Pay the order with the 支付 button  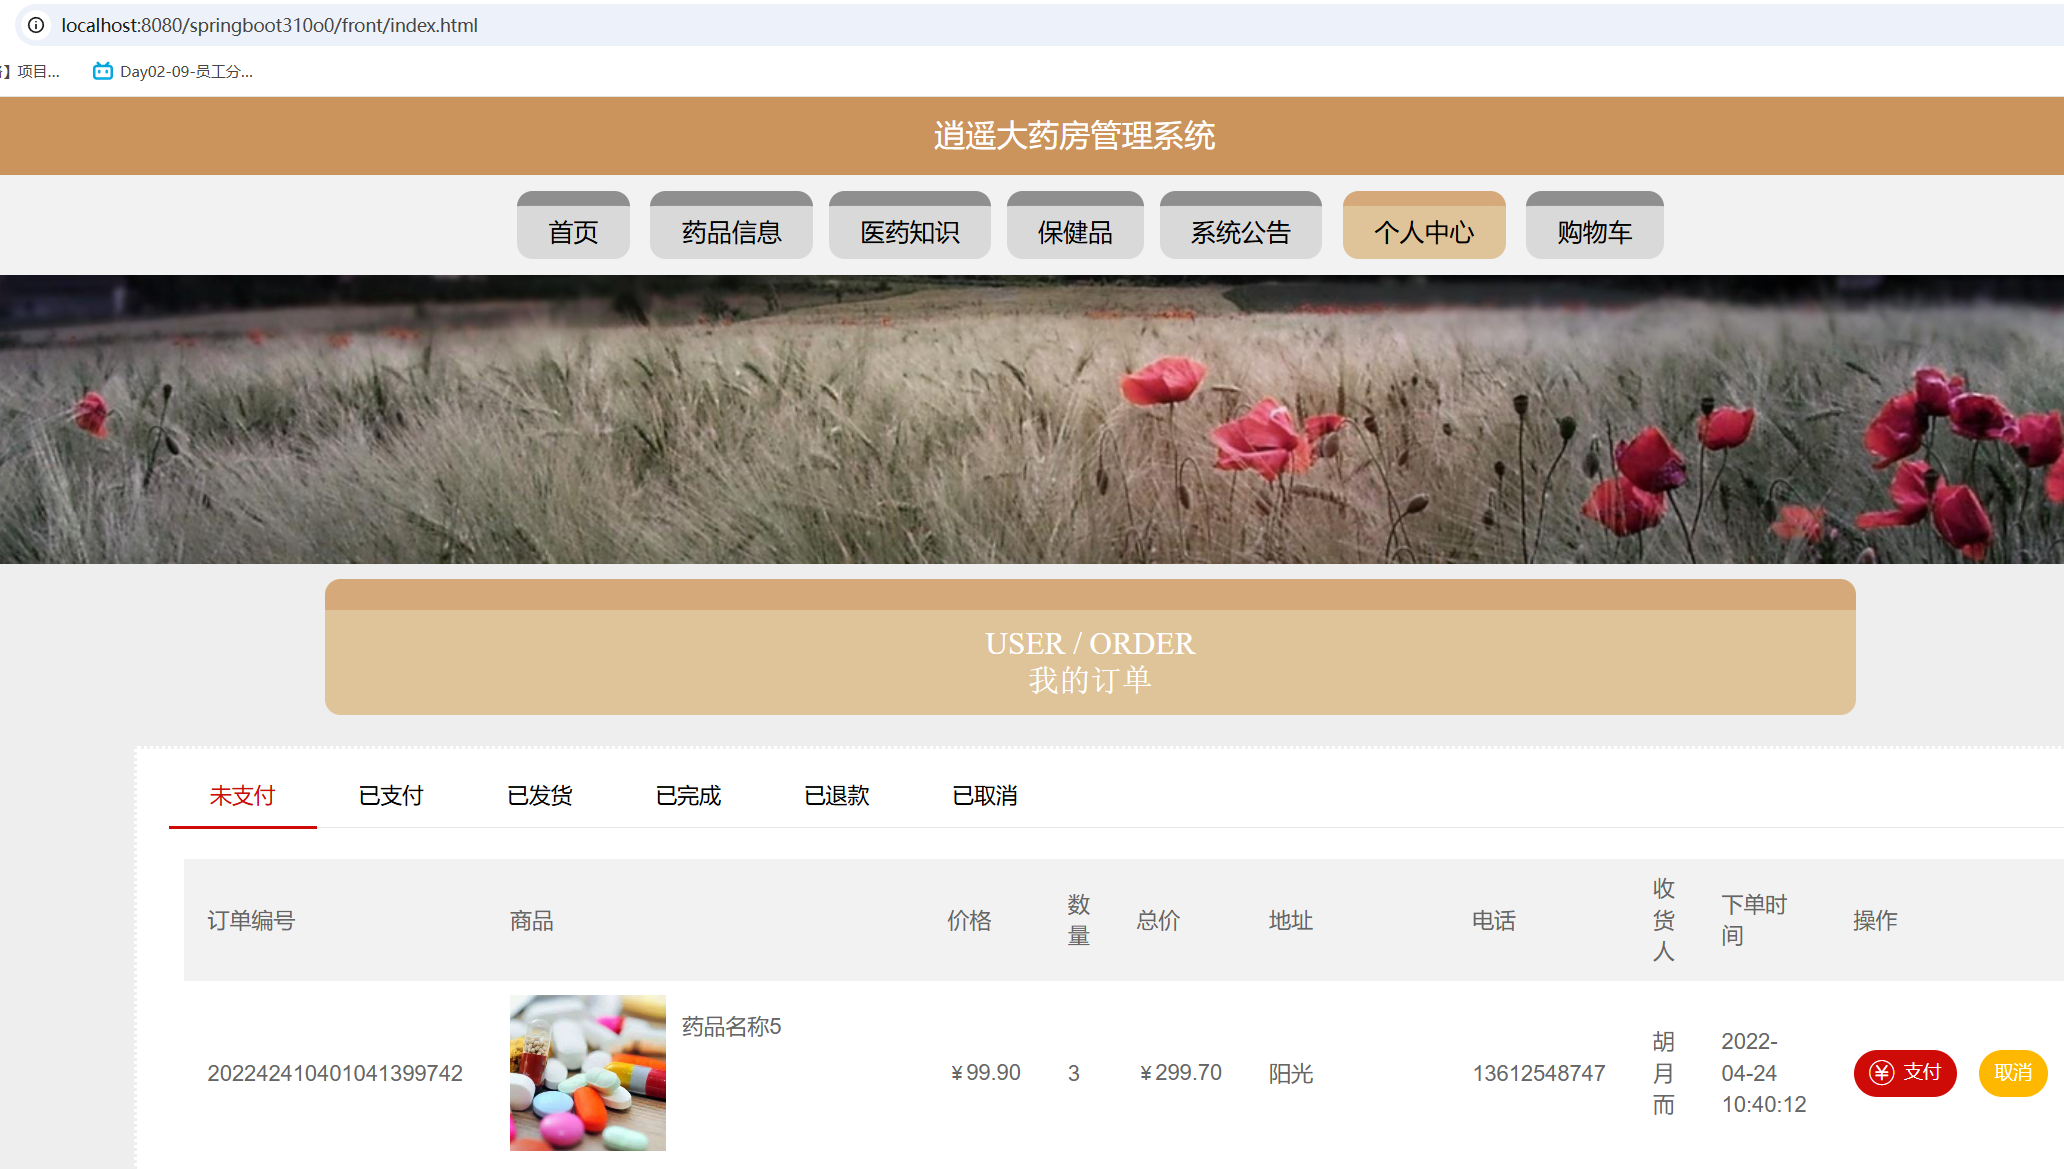(1905, 1073)
